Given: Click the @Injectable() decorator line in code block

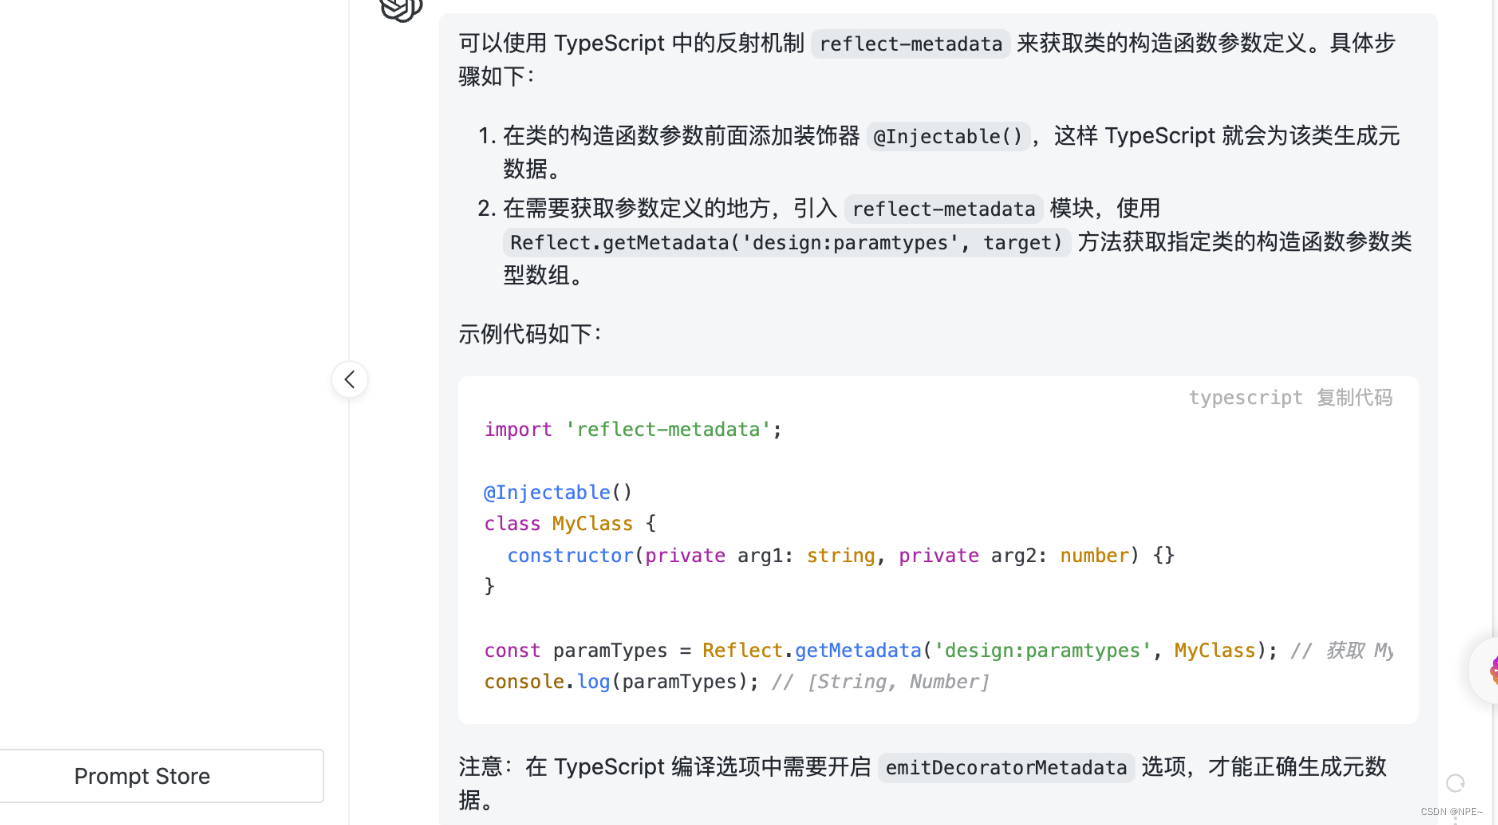Looking at the screenshot, I should click(558, 493).
